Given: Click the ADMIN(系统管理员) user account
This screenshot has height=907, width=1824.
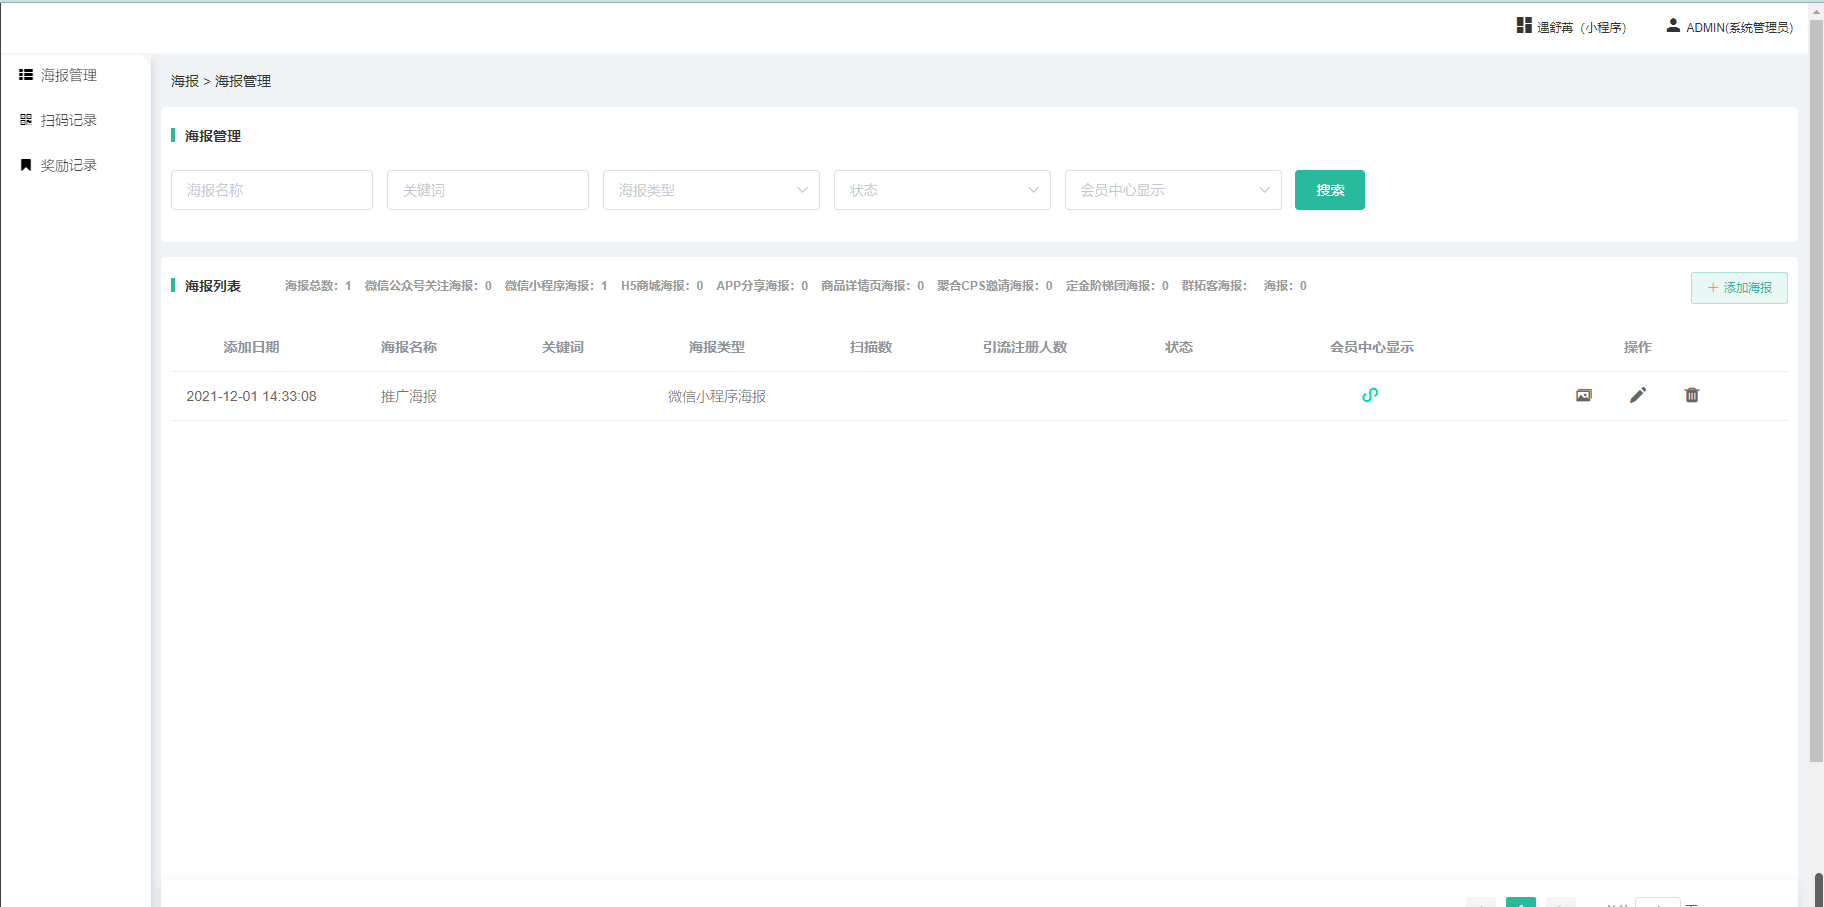Looking at the screenshot, I should click(x=1729, y=27).
